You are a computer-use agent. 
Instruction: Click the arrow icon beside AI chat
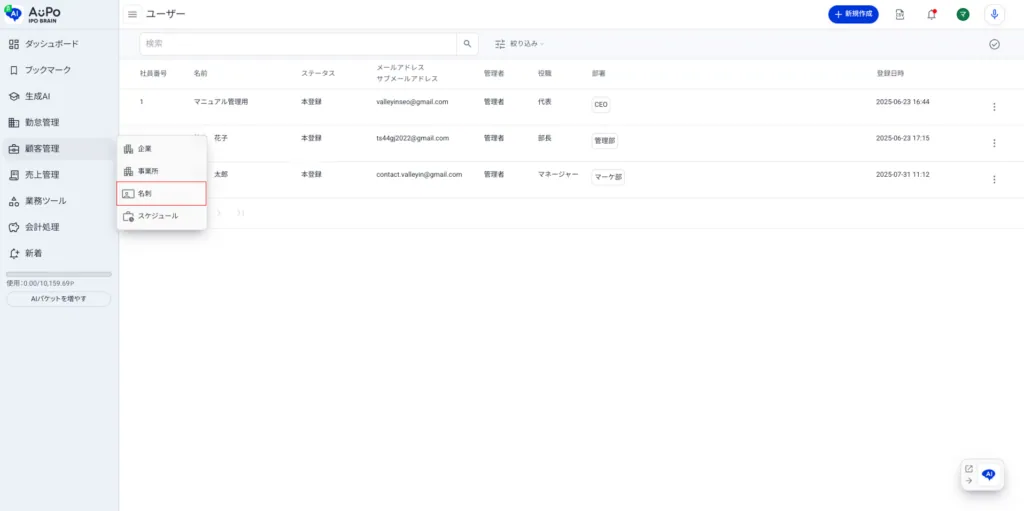tap(968, 480)
